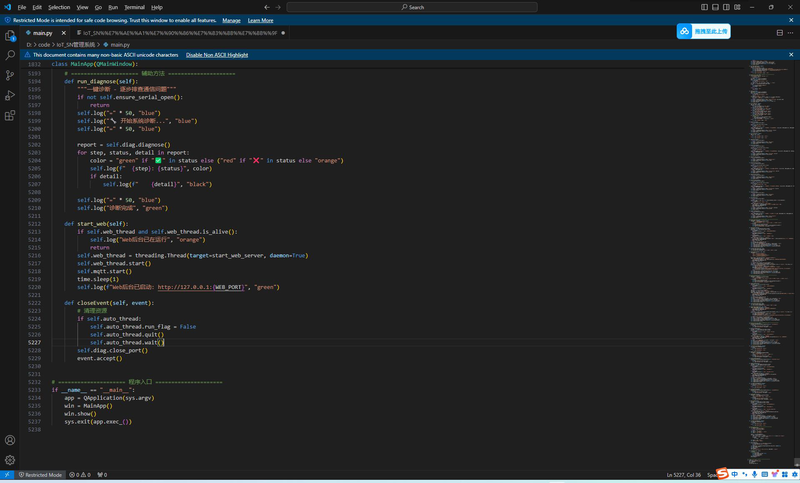This screenshot has width=800, height=483.
Task: Open the Sogou toolbox grid icon
Action: tap(785, 474)
